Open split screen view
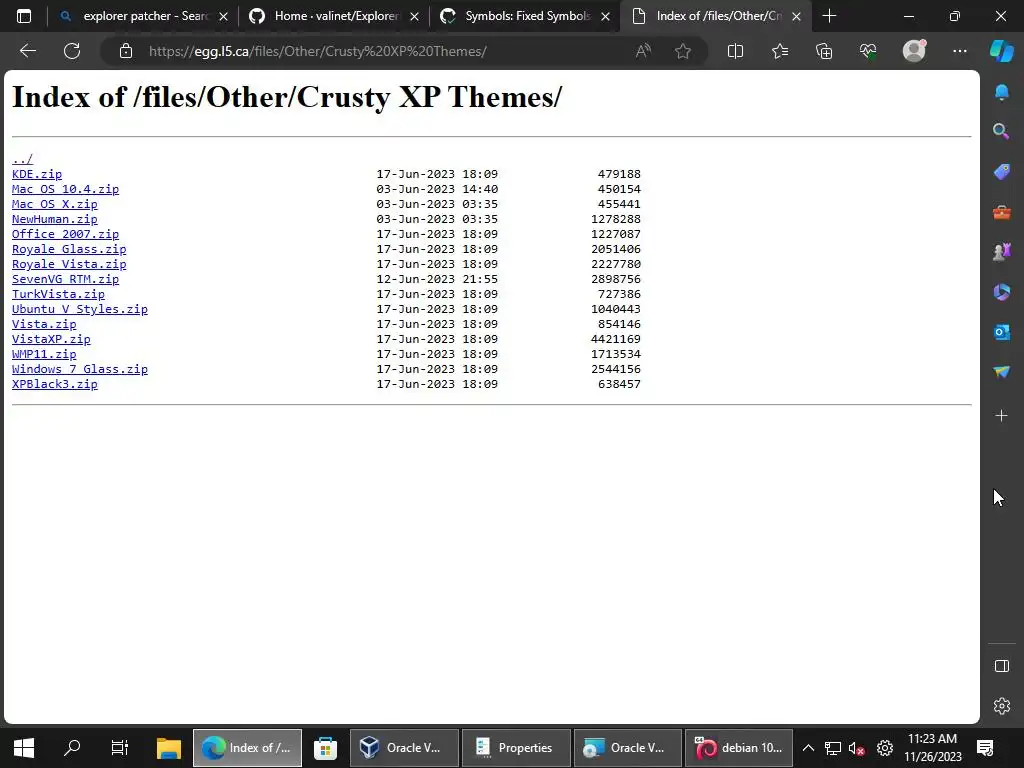The image size is (1024, 768). [735, 51]
